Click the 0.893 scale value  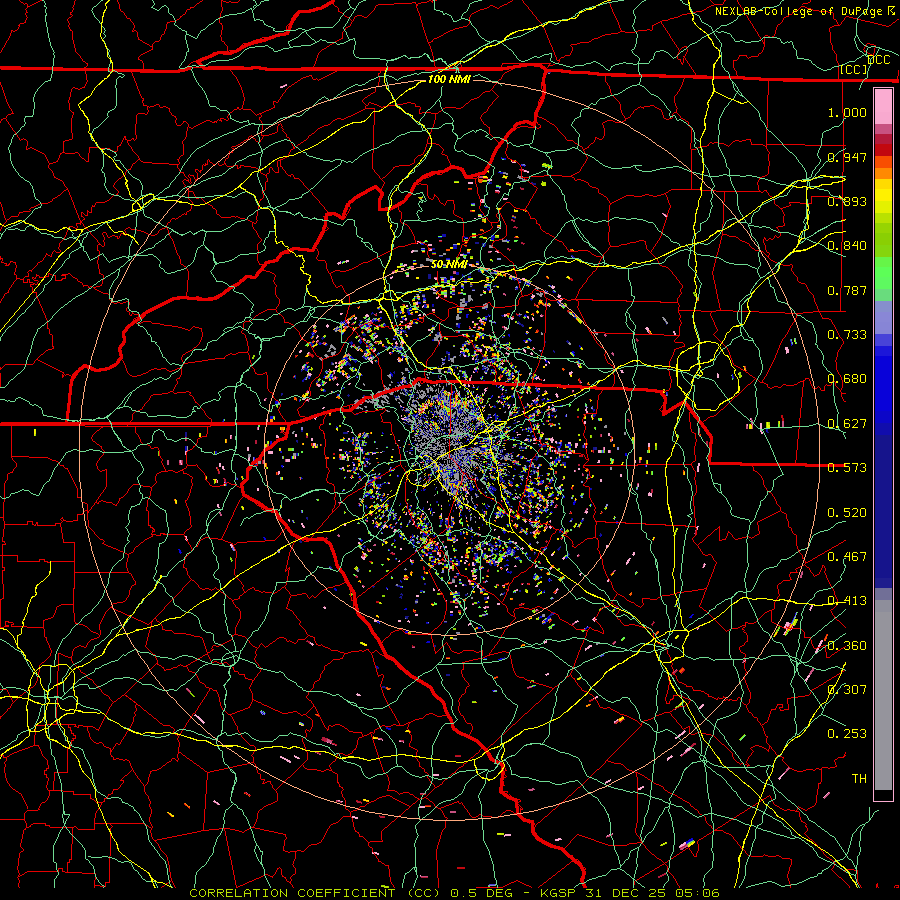[x=847, y=201]
